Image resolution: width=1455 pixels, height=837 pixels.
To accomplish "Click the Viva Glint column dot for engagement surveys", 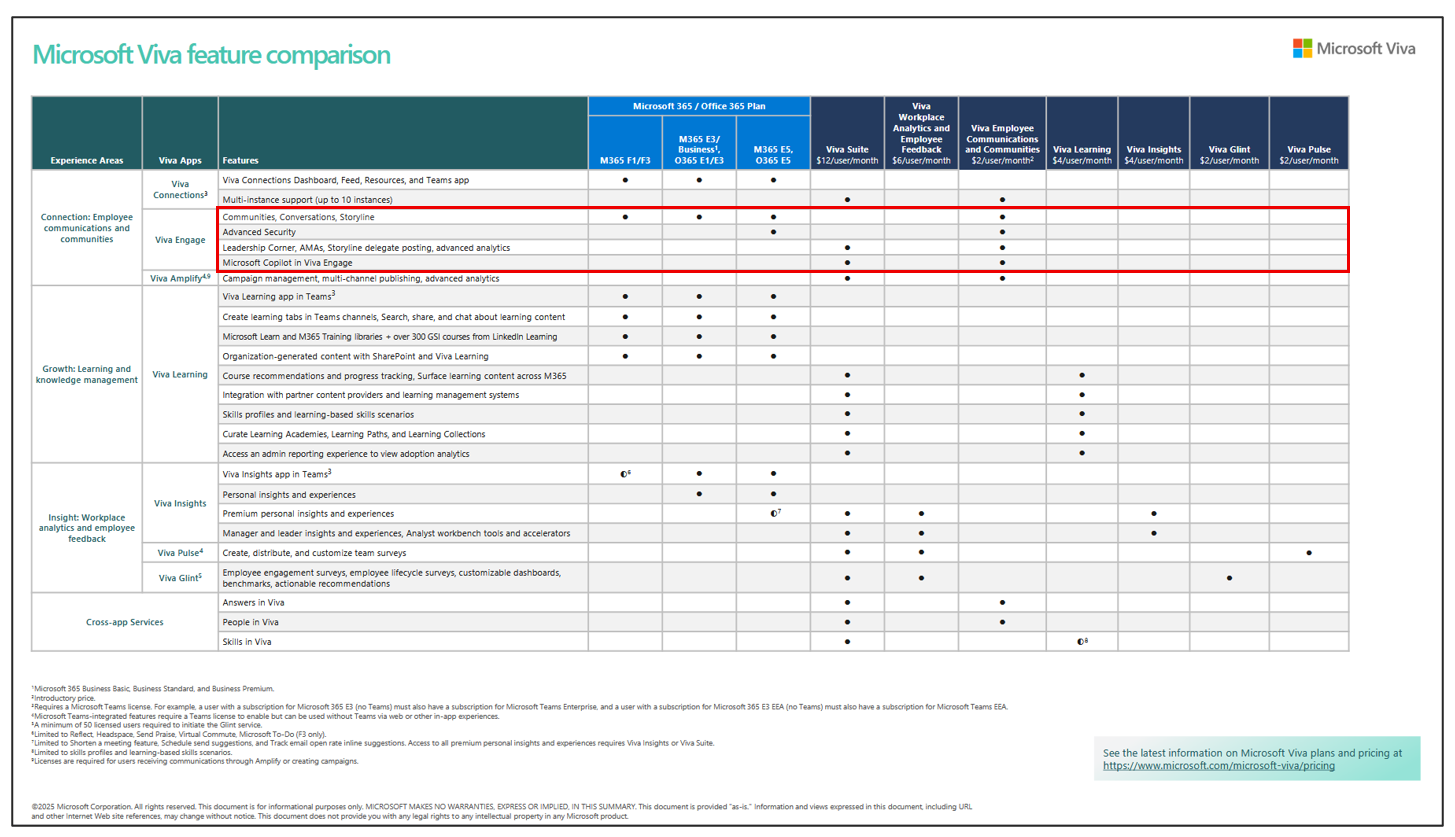I will click(1229, 577).
